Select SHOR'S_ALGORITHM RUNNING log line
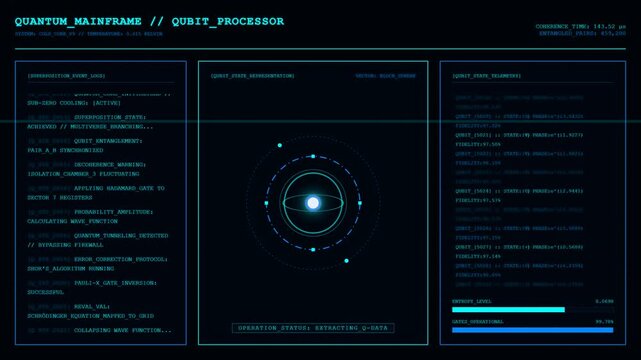Image resolution: width=641 pixels, height=360 pixels. (71, 269)
